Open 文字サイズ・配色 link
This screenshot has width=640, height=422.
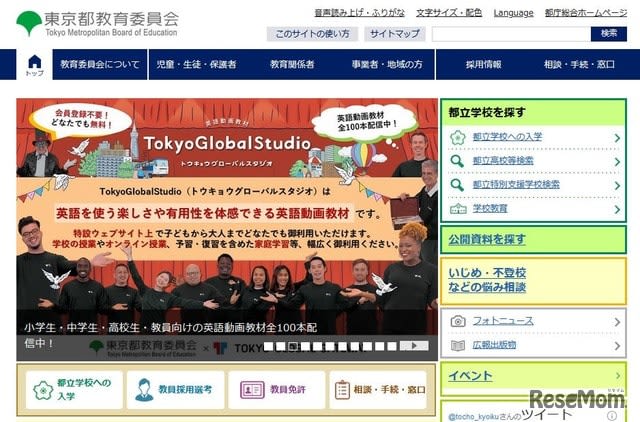tap(449, 13)
